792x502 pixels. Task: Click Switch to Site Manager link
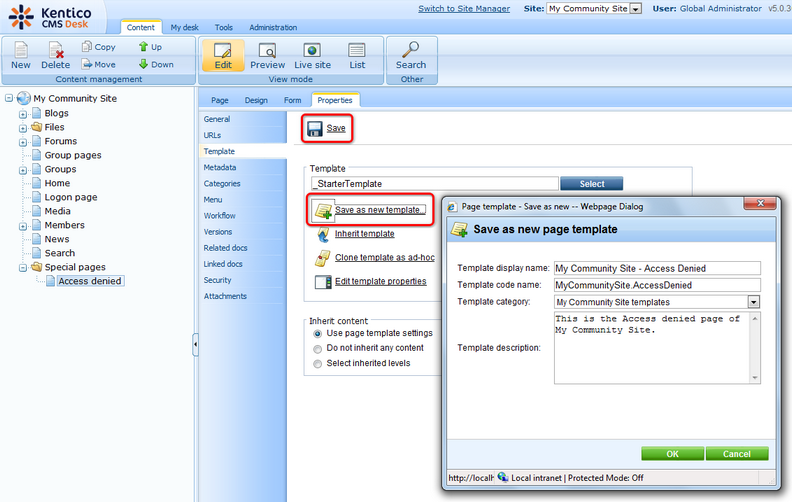pyautogui.click(x=464, y=9)
